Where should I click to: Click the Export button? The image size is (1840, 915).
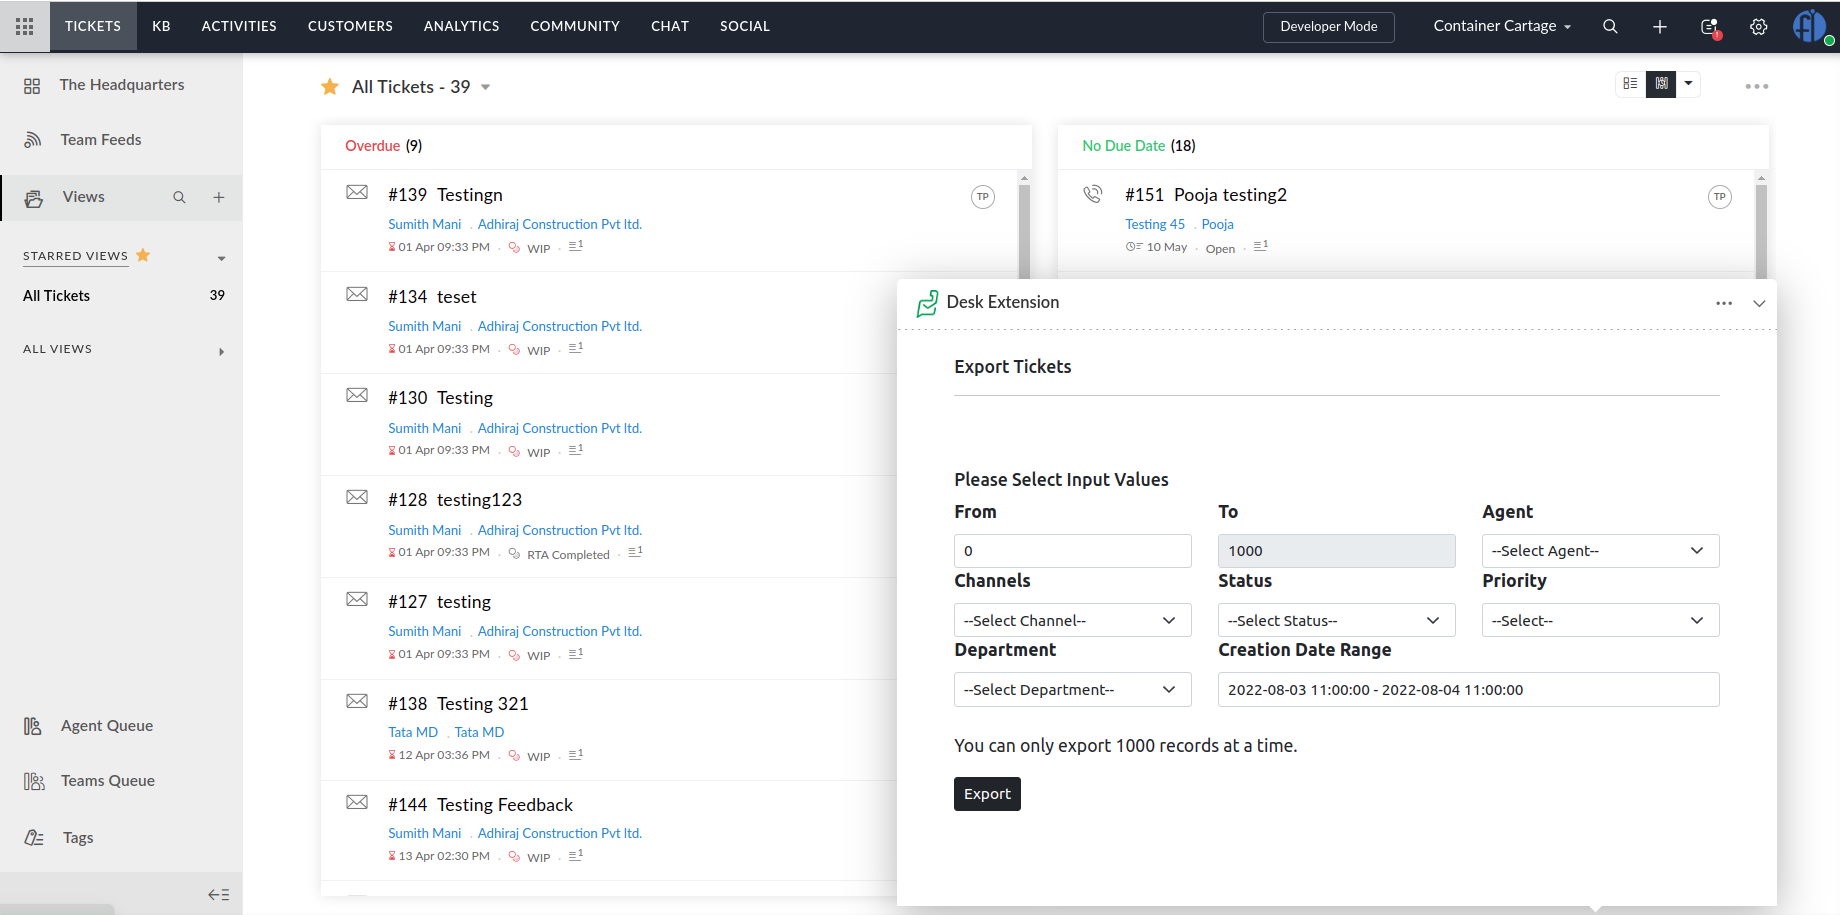point(987,794)
